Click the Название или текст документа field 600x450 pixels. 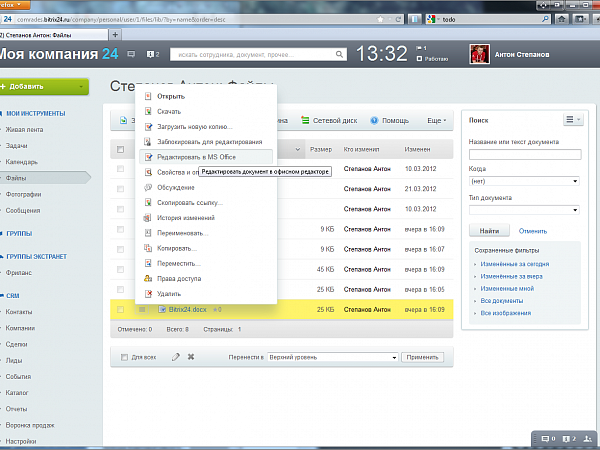tap(524, 154)
